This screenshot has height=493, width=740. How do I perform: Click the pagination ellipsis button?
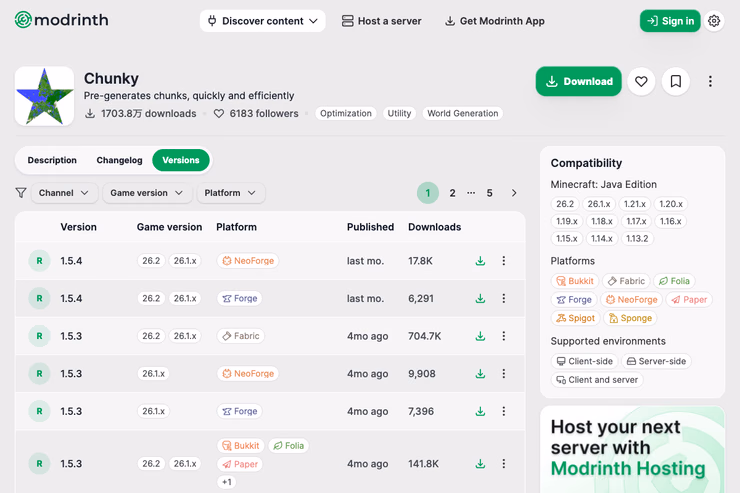coord(471,193)
